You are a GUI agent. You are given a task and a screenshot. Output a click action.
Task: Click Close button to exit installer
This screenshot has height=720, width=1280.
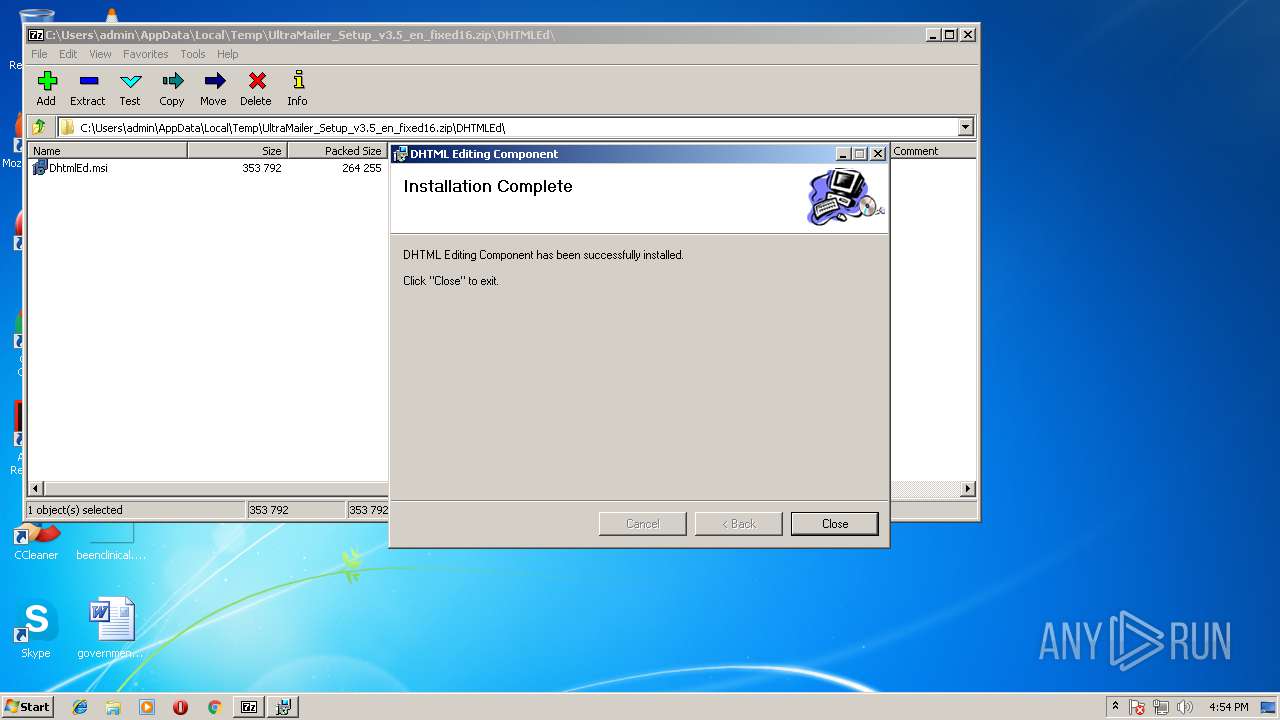[835, 524]
